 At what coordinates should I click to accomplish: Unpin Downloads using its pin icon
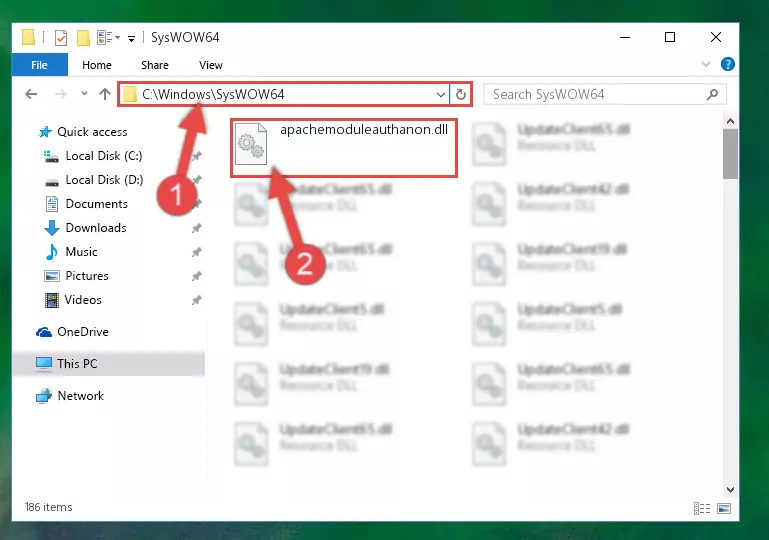[197, 228]
